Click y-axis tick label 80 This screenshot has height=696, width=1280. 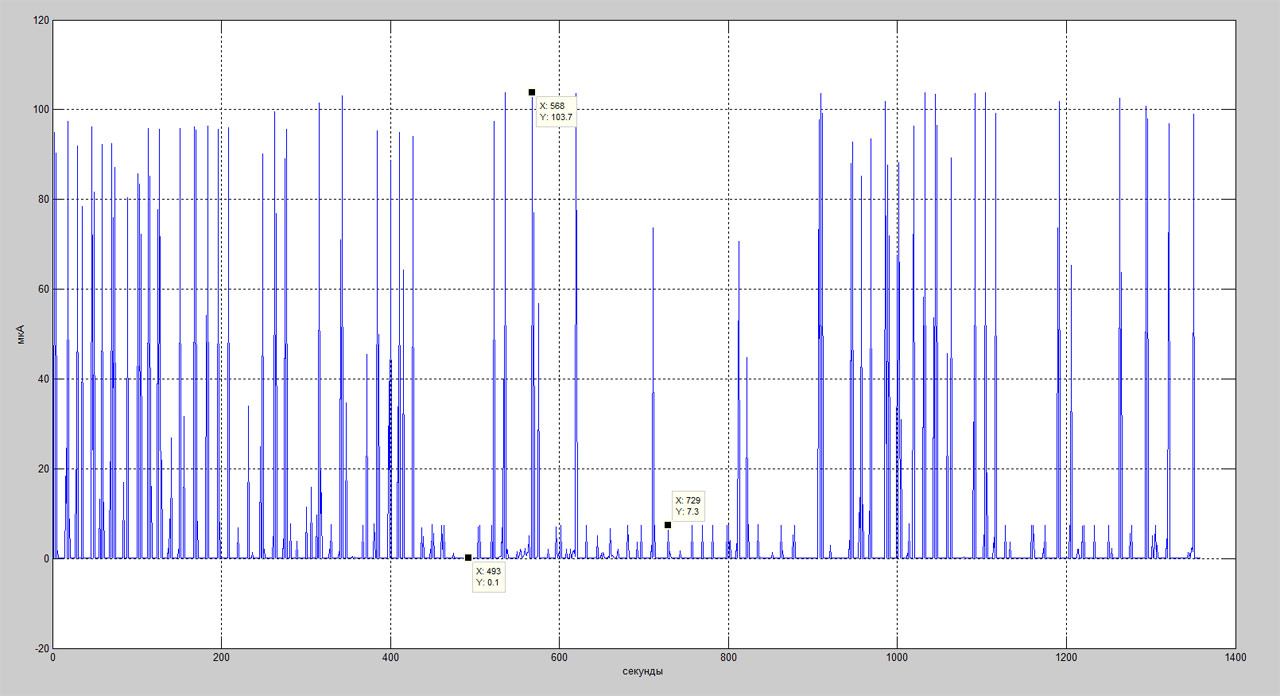(43, 199)
